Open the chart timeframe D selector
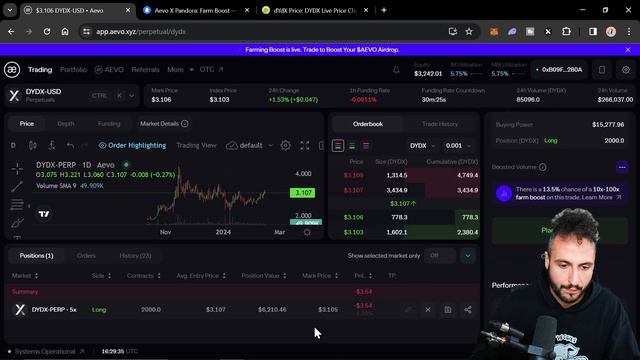This screenshot has height=360, width=640. click(x=13, y=145)
